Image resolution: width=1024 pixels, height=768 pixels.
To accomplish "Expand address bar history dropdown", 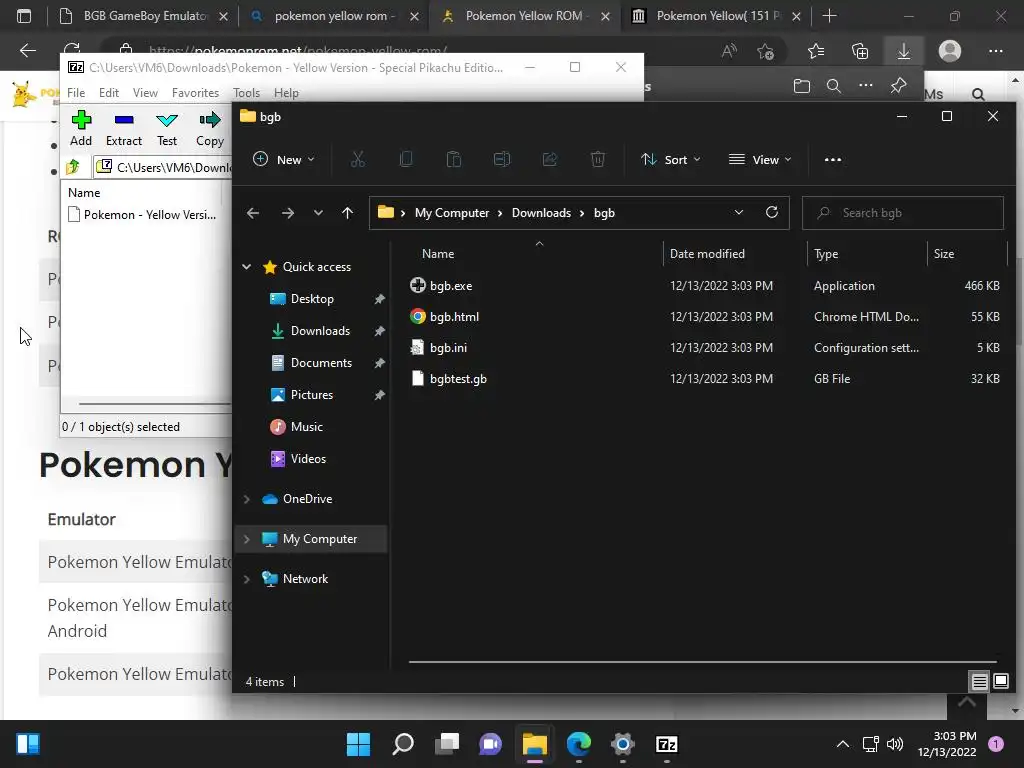I will (739, 212).
